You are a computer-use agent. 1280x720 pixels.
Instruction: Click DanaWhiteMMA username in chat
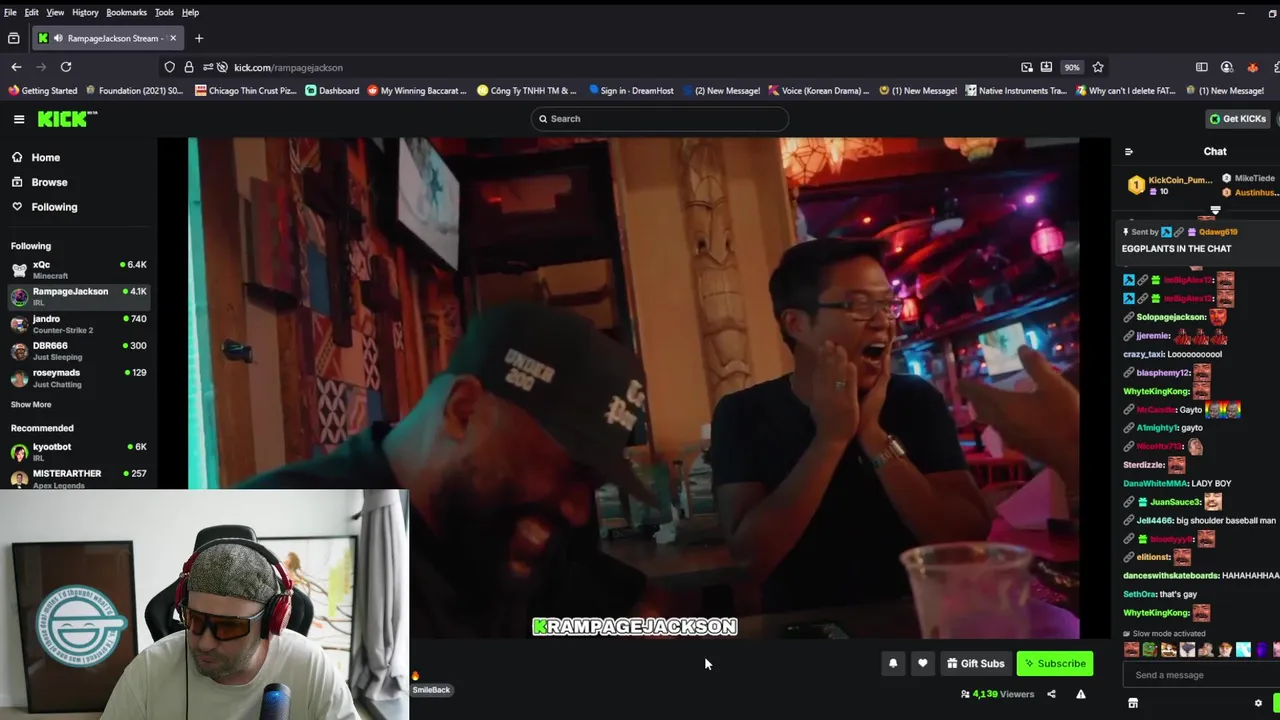[1155, 483]
